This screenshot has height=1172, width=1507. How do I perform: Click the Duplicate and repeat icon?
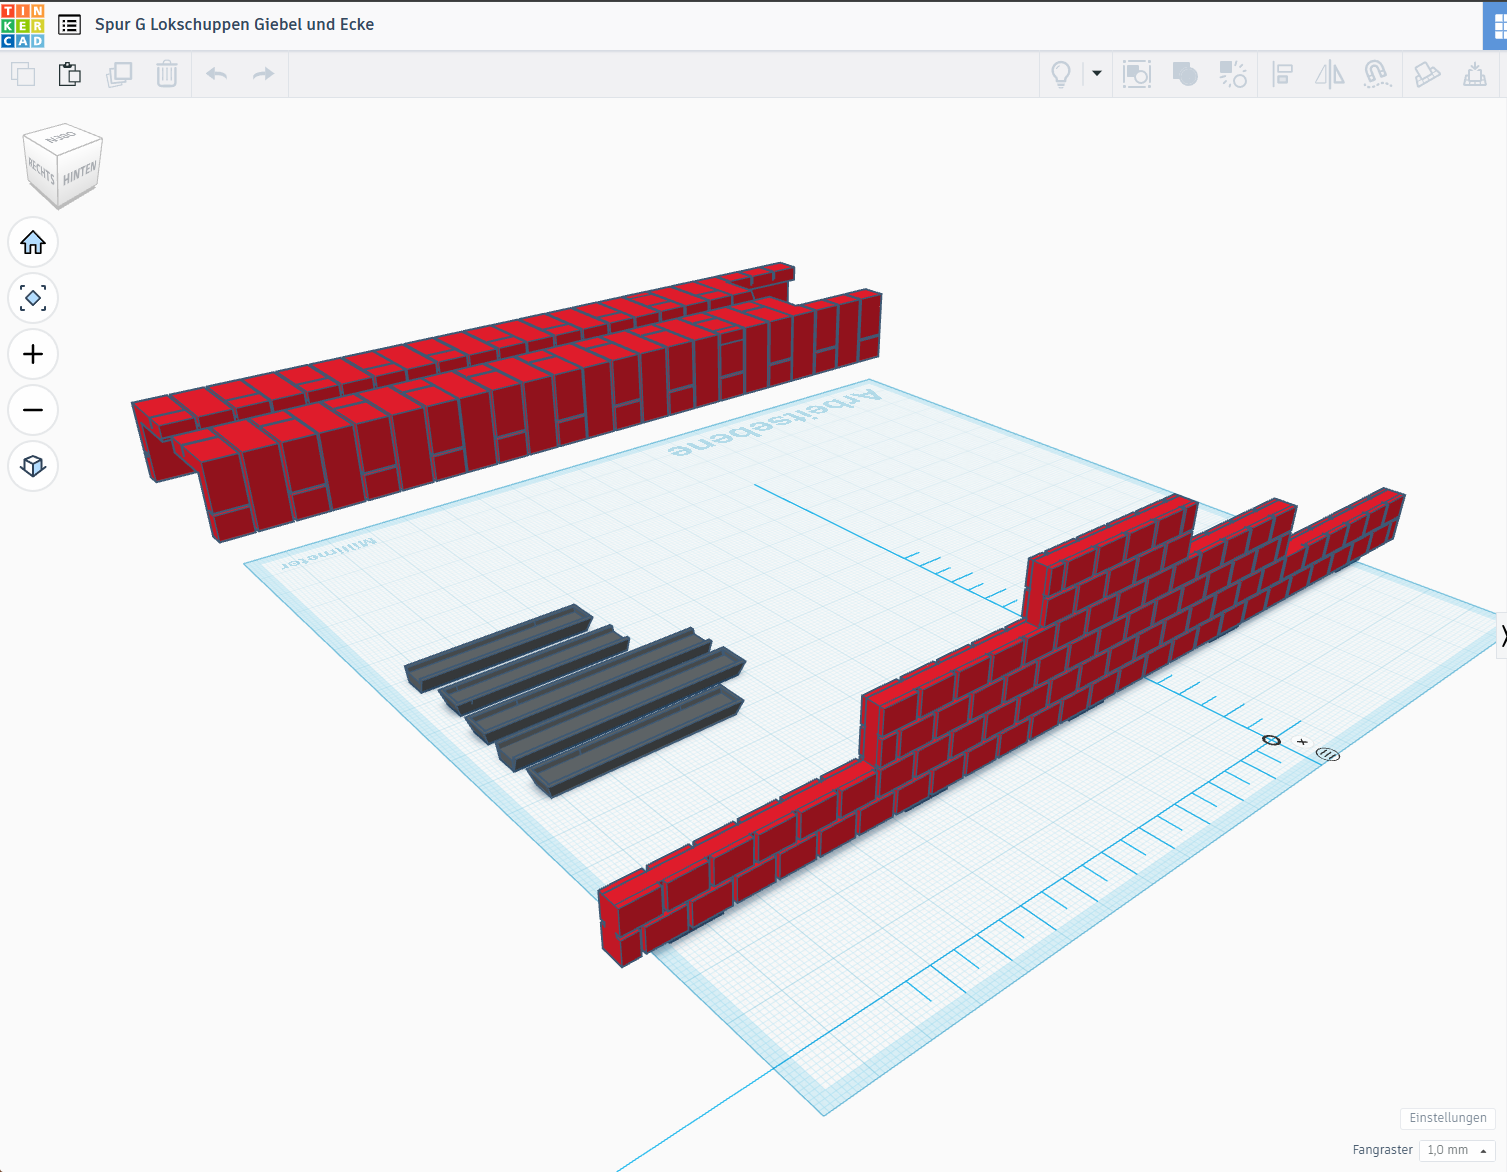(119, 74)
